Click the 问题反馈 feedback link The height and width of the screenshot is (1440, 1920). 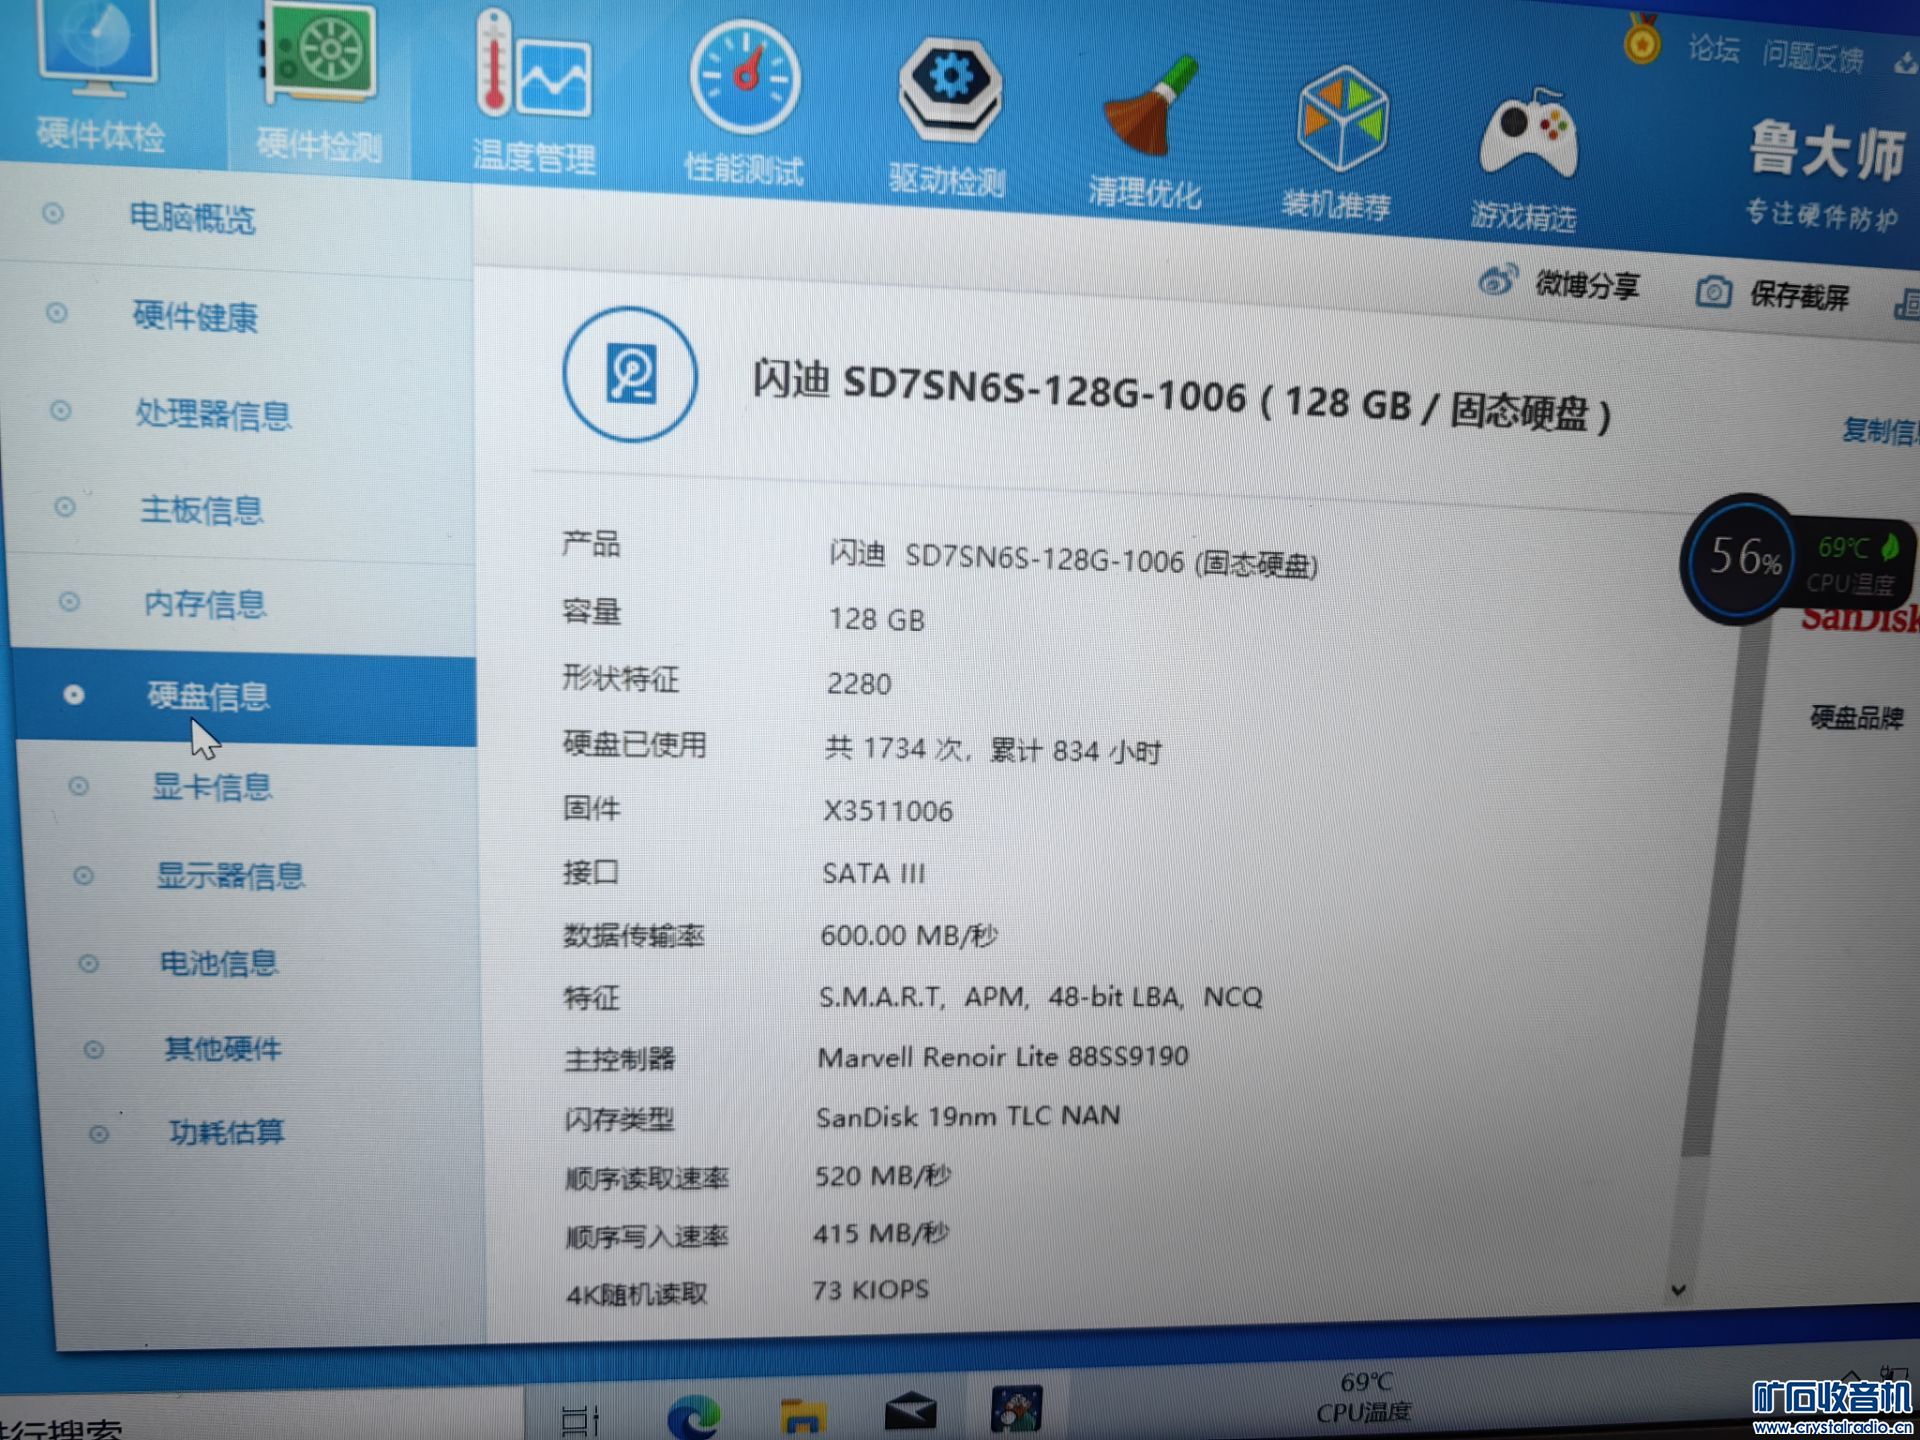[x=1812, y=56]
